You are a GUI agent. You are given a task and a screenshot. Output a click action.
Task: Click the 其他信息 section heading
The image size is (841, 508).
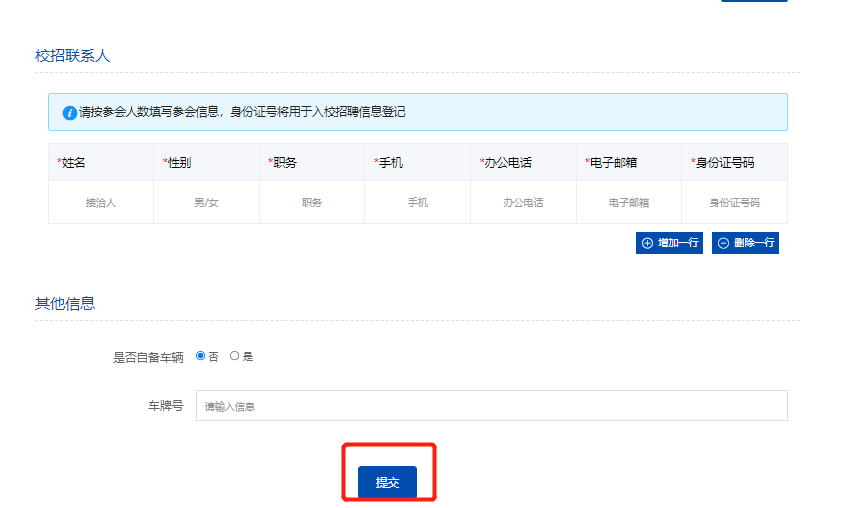[65, 304]
